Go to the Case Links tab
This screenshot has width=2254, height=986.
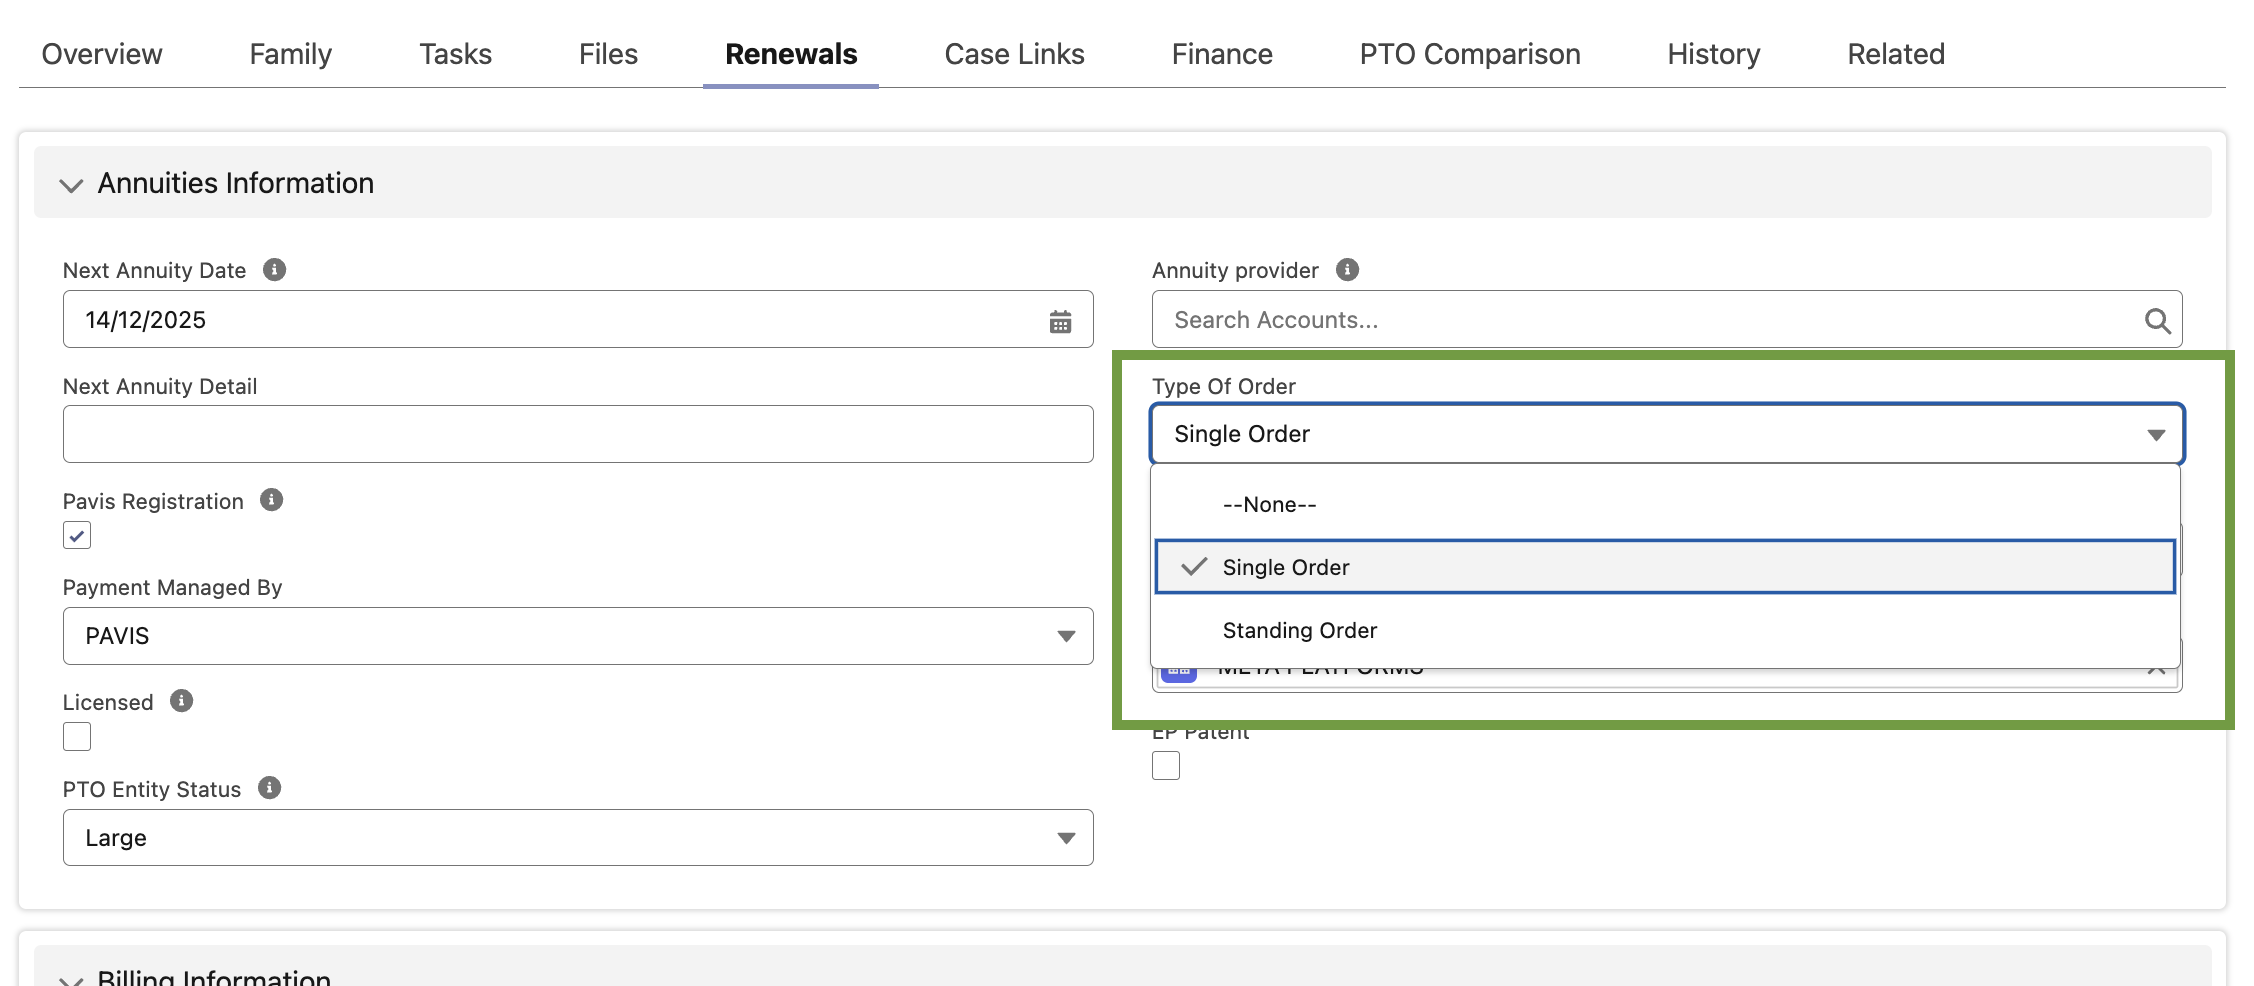coord(1014,54)
